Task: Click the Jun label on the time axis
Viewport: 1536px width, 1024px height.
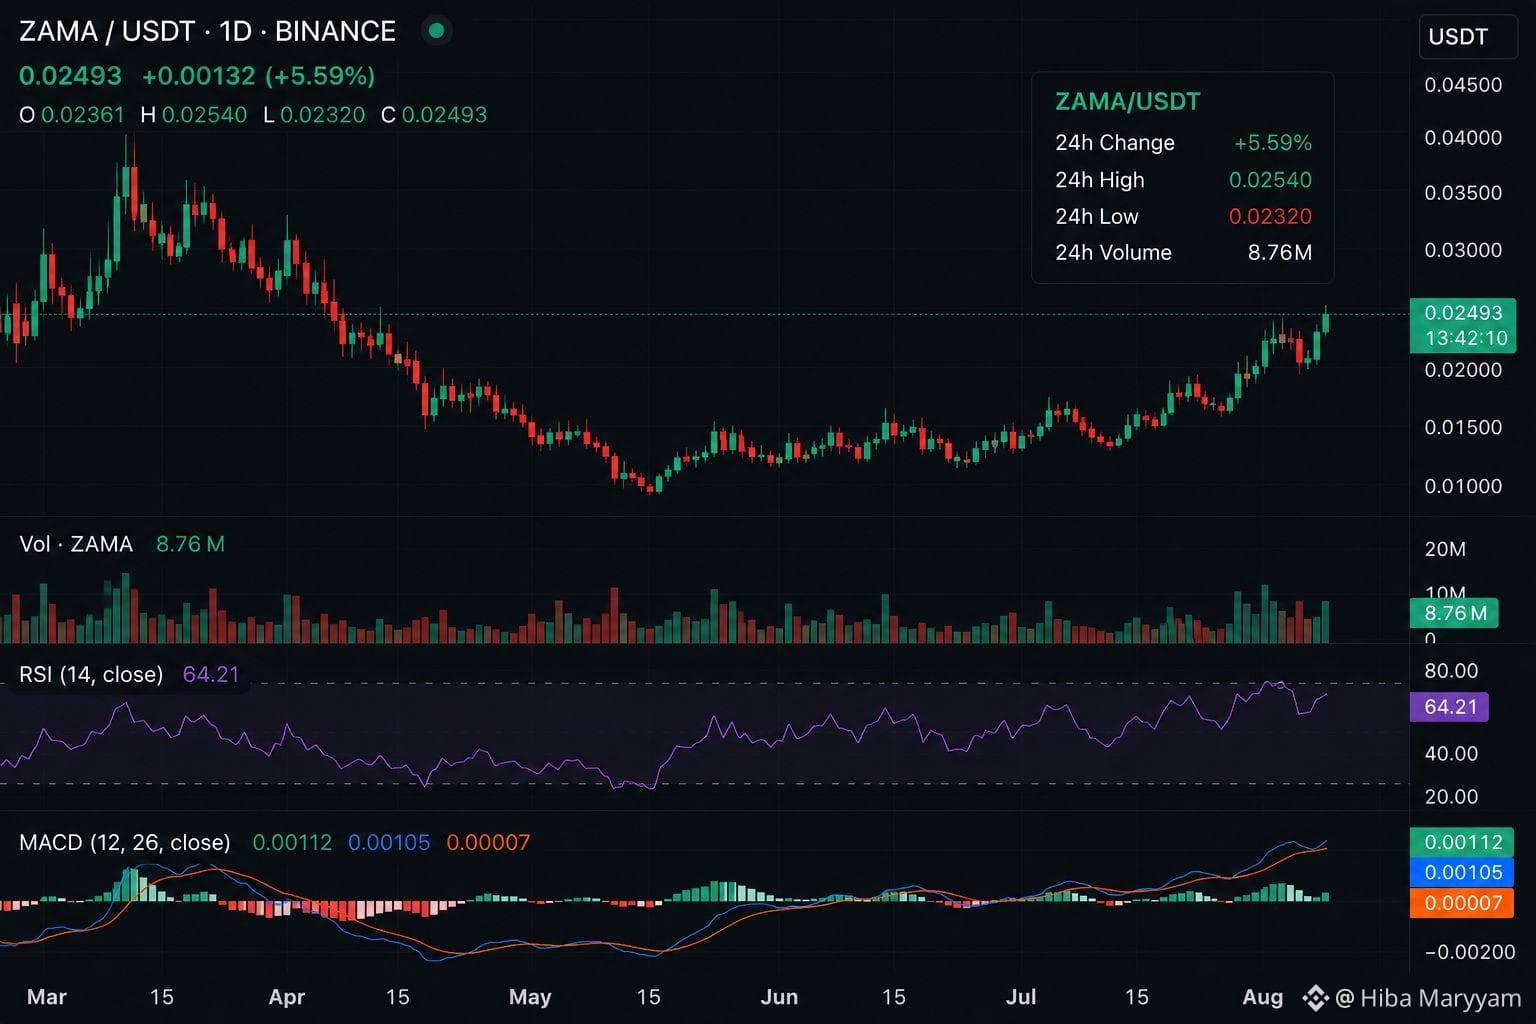Action: (x=779, y=997)
